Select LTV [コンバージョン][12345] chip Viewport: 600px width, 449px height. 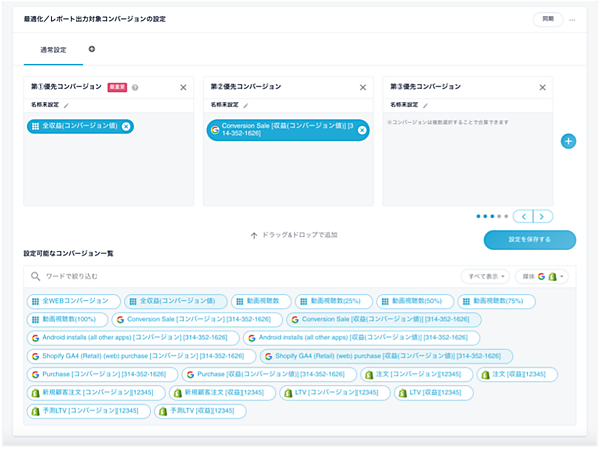[x=335, y=393]
